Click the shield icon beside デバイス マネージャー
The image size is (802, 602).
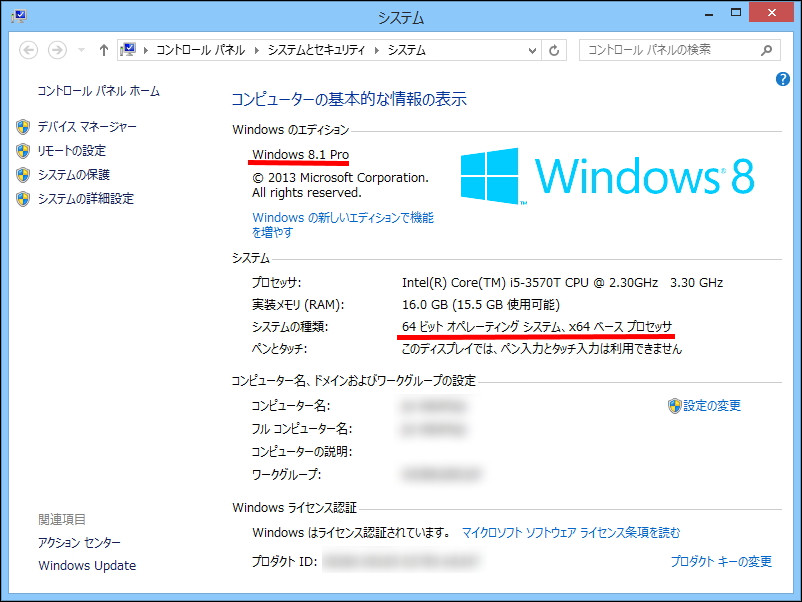22,126
